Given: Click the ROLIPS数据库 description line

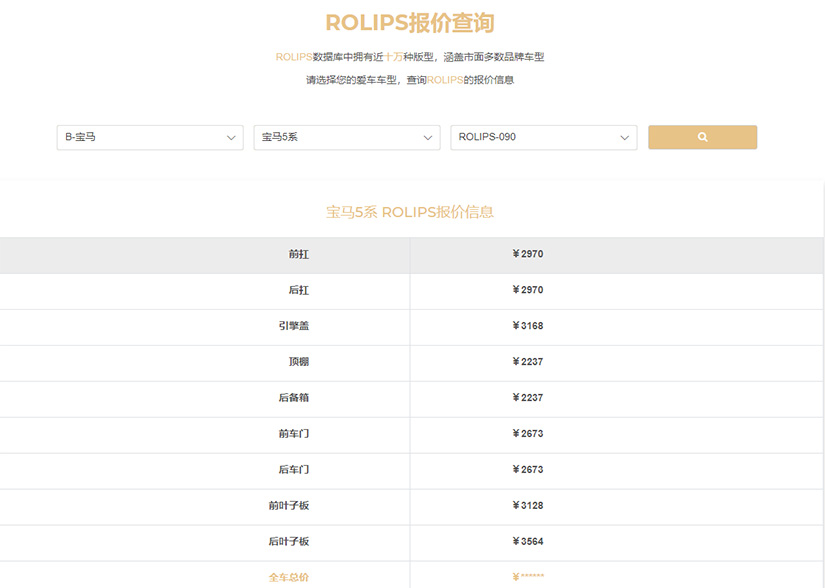Looking at the screenshot, I should click(410, 57).
